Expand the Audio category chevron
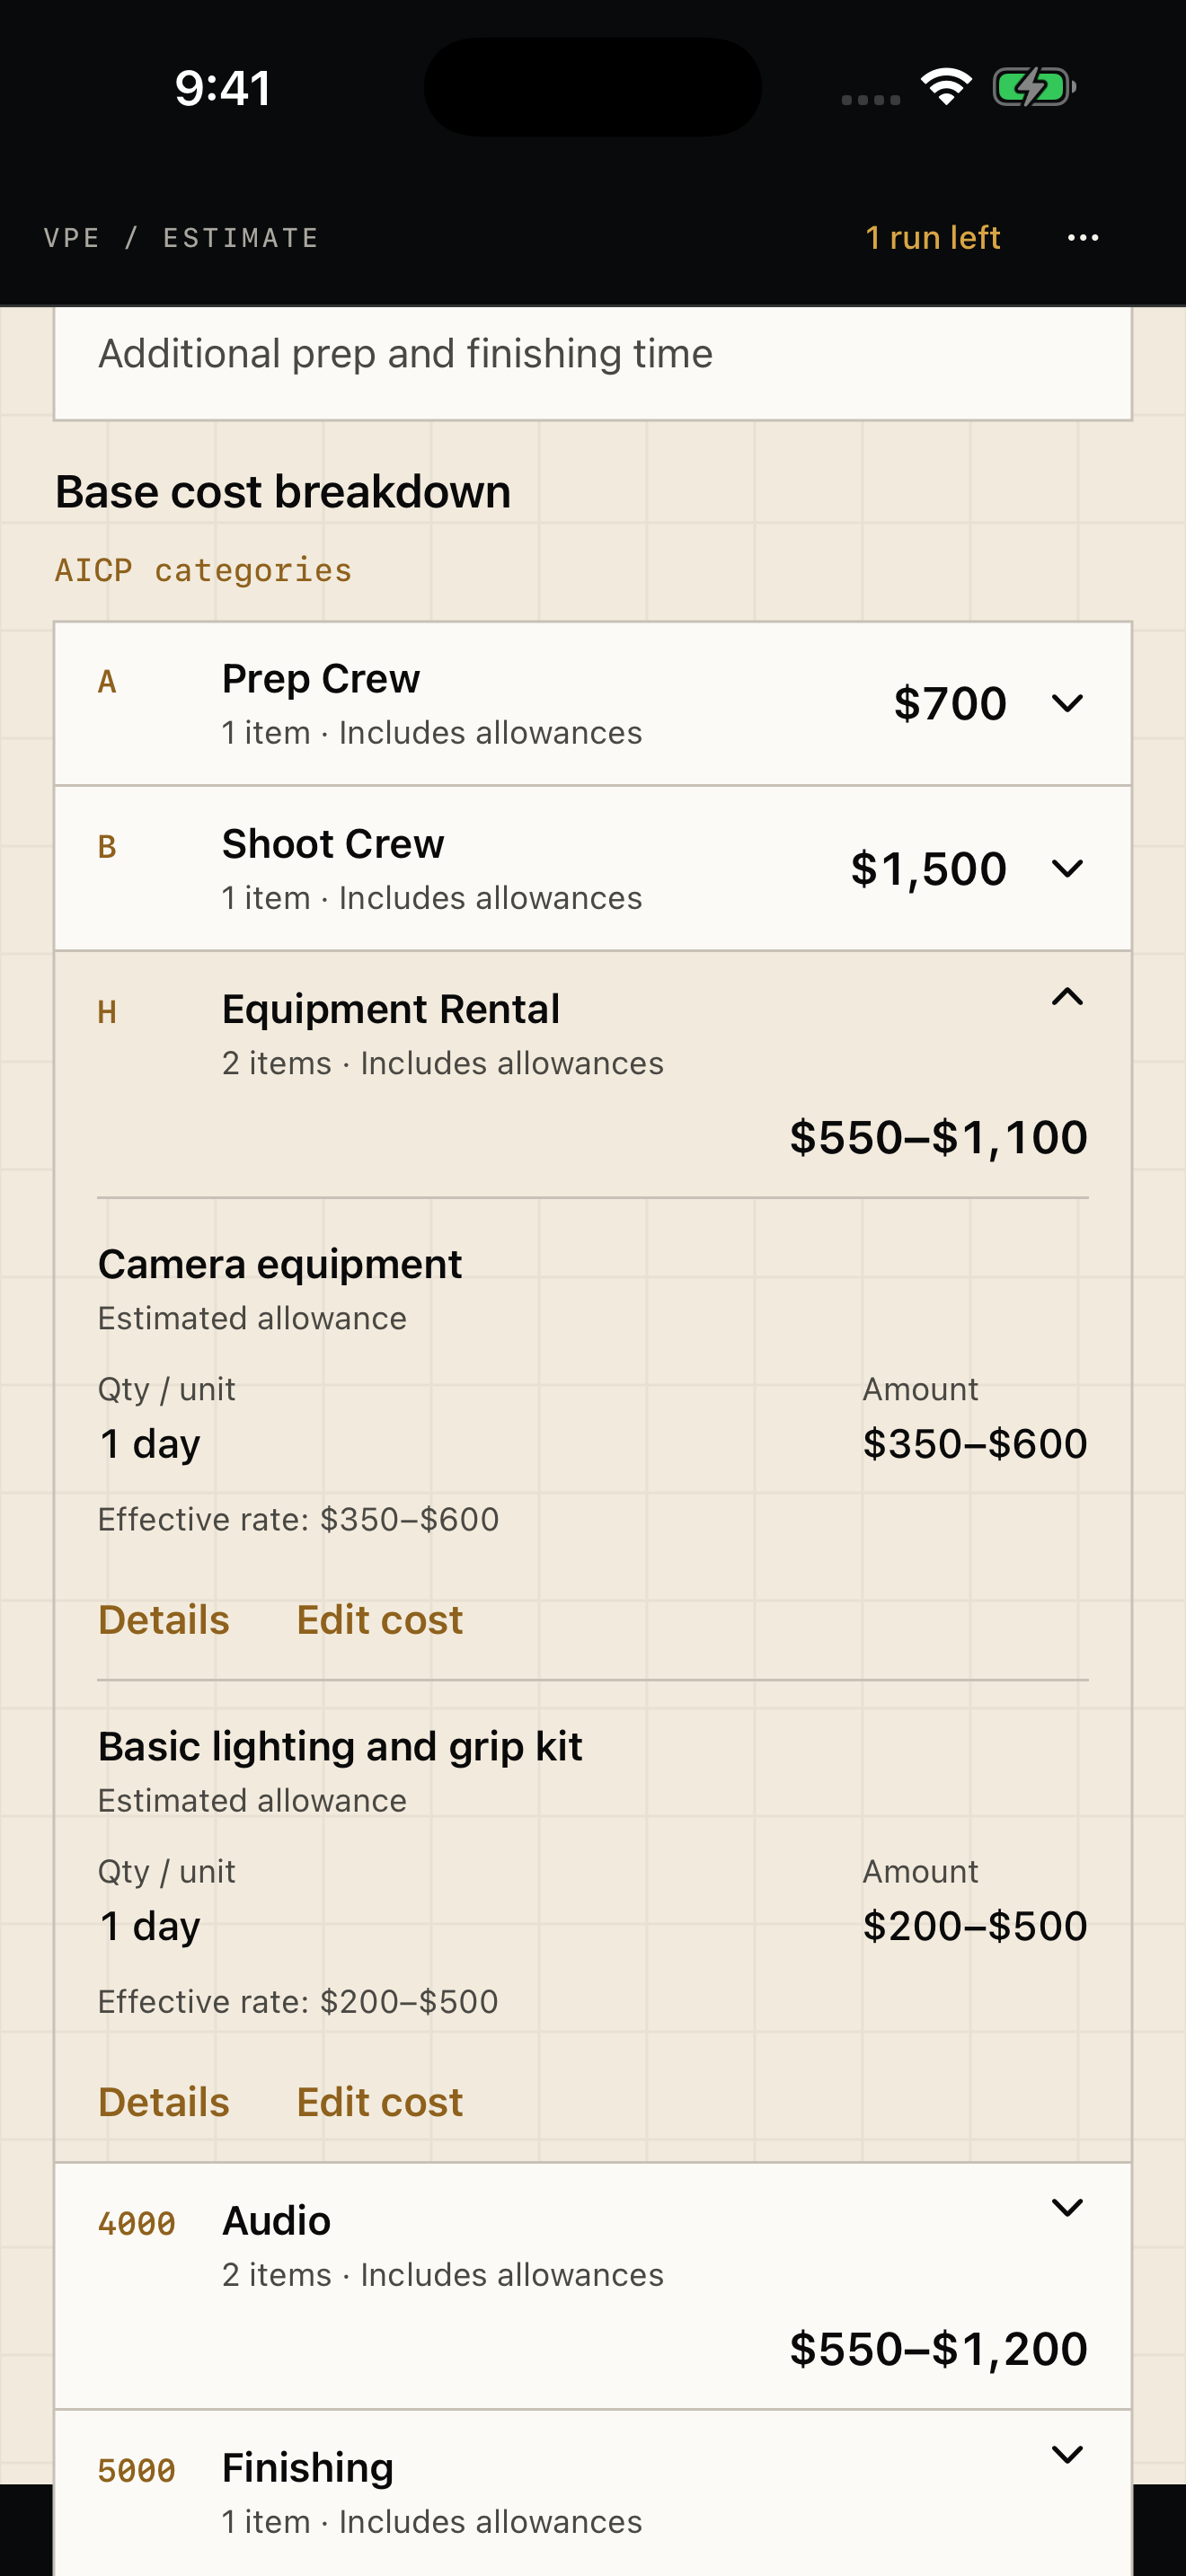 click(x=1067, y=2207)
